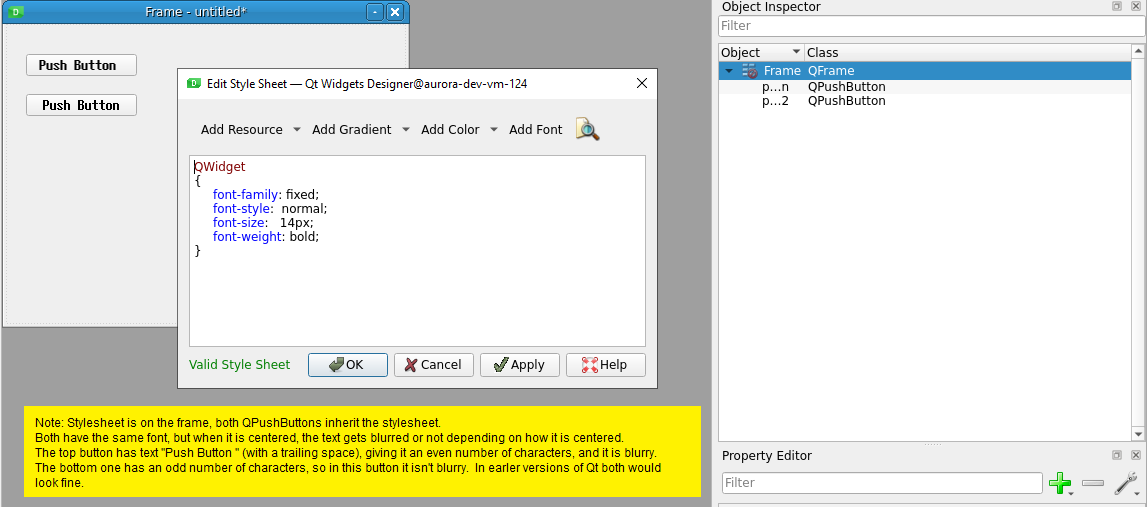1147x507 pixels.
Task: Collapse the Frame tree node
Action: (x=729, y=71)
